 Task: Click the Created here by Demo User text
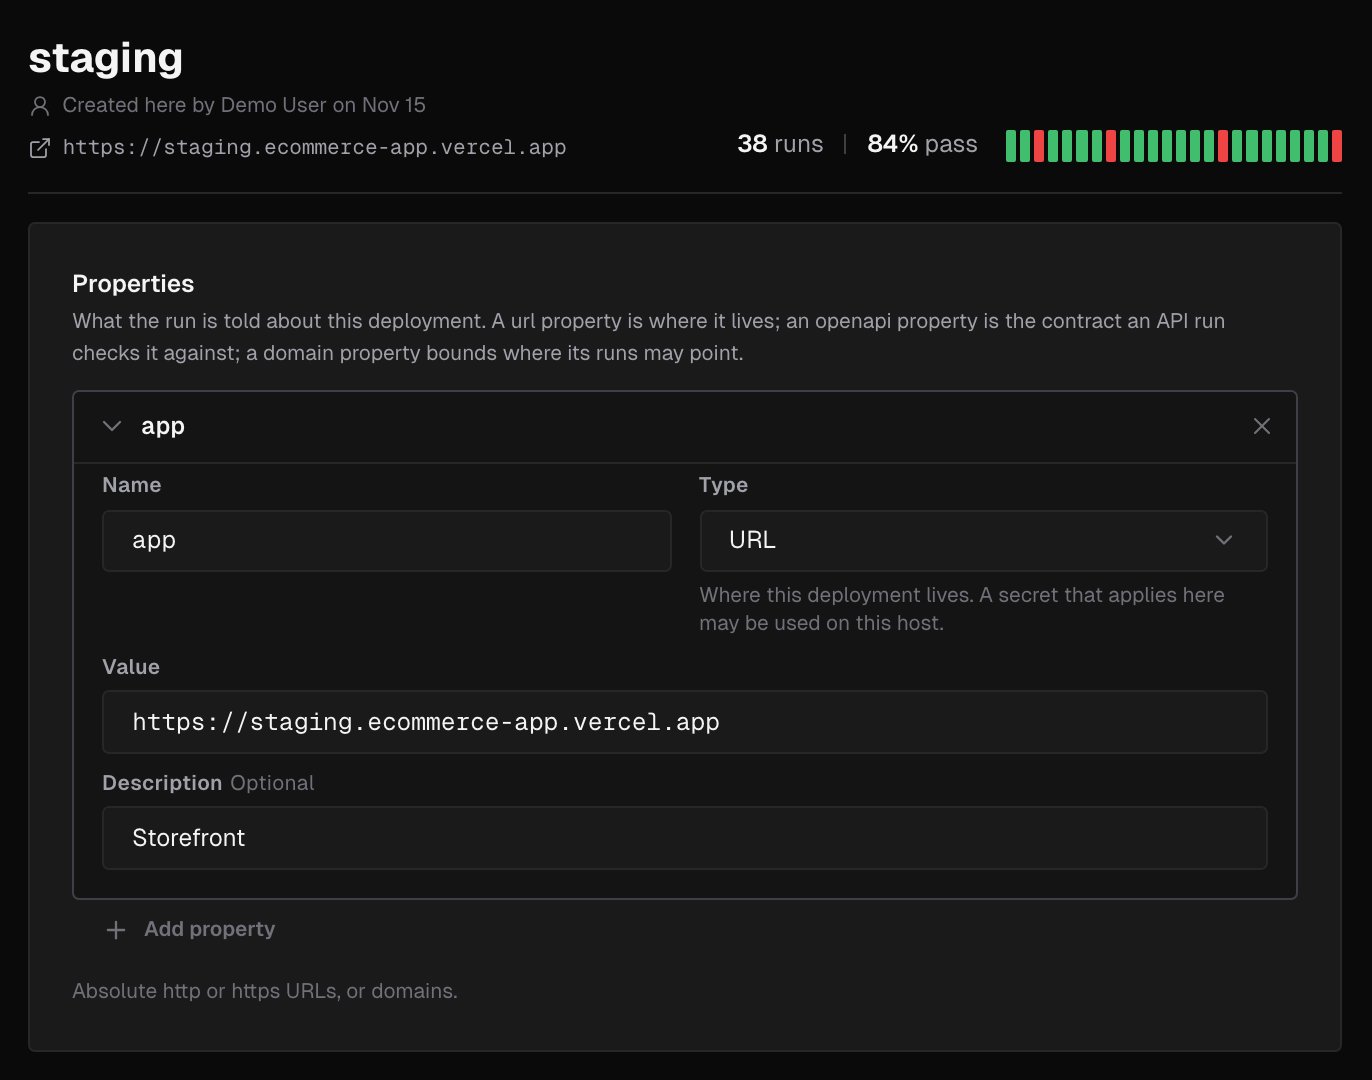point(244,105)
